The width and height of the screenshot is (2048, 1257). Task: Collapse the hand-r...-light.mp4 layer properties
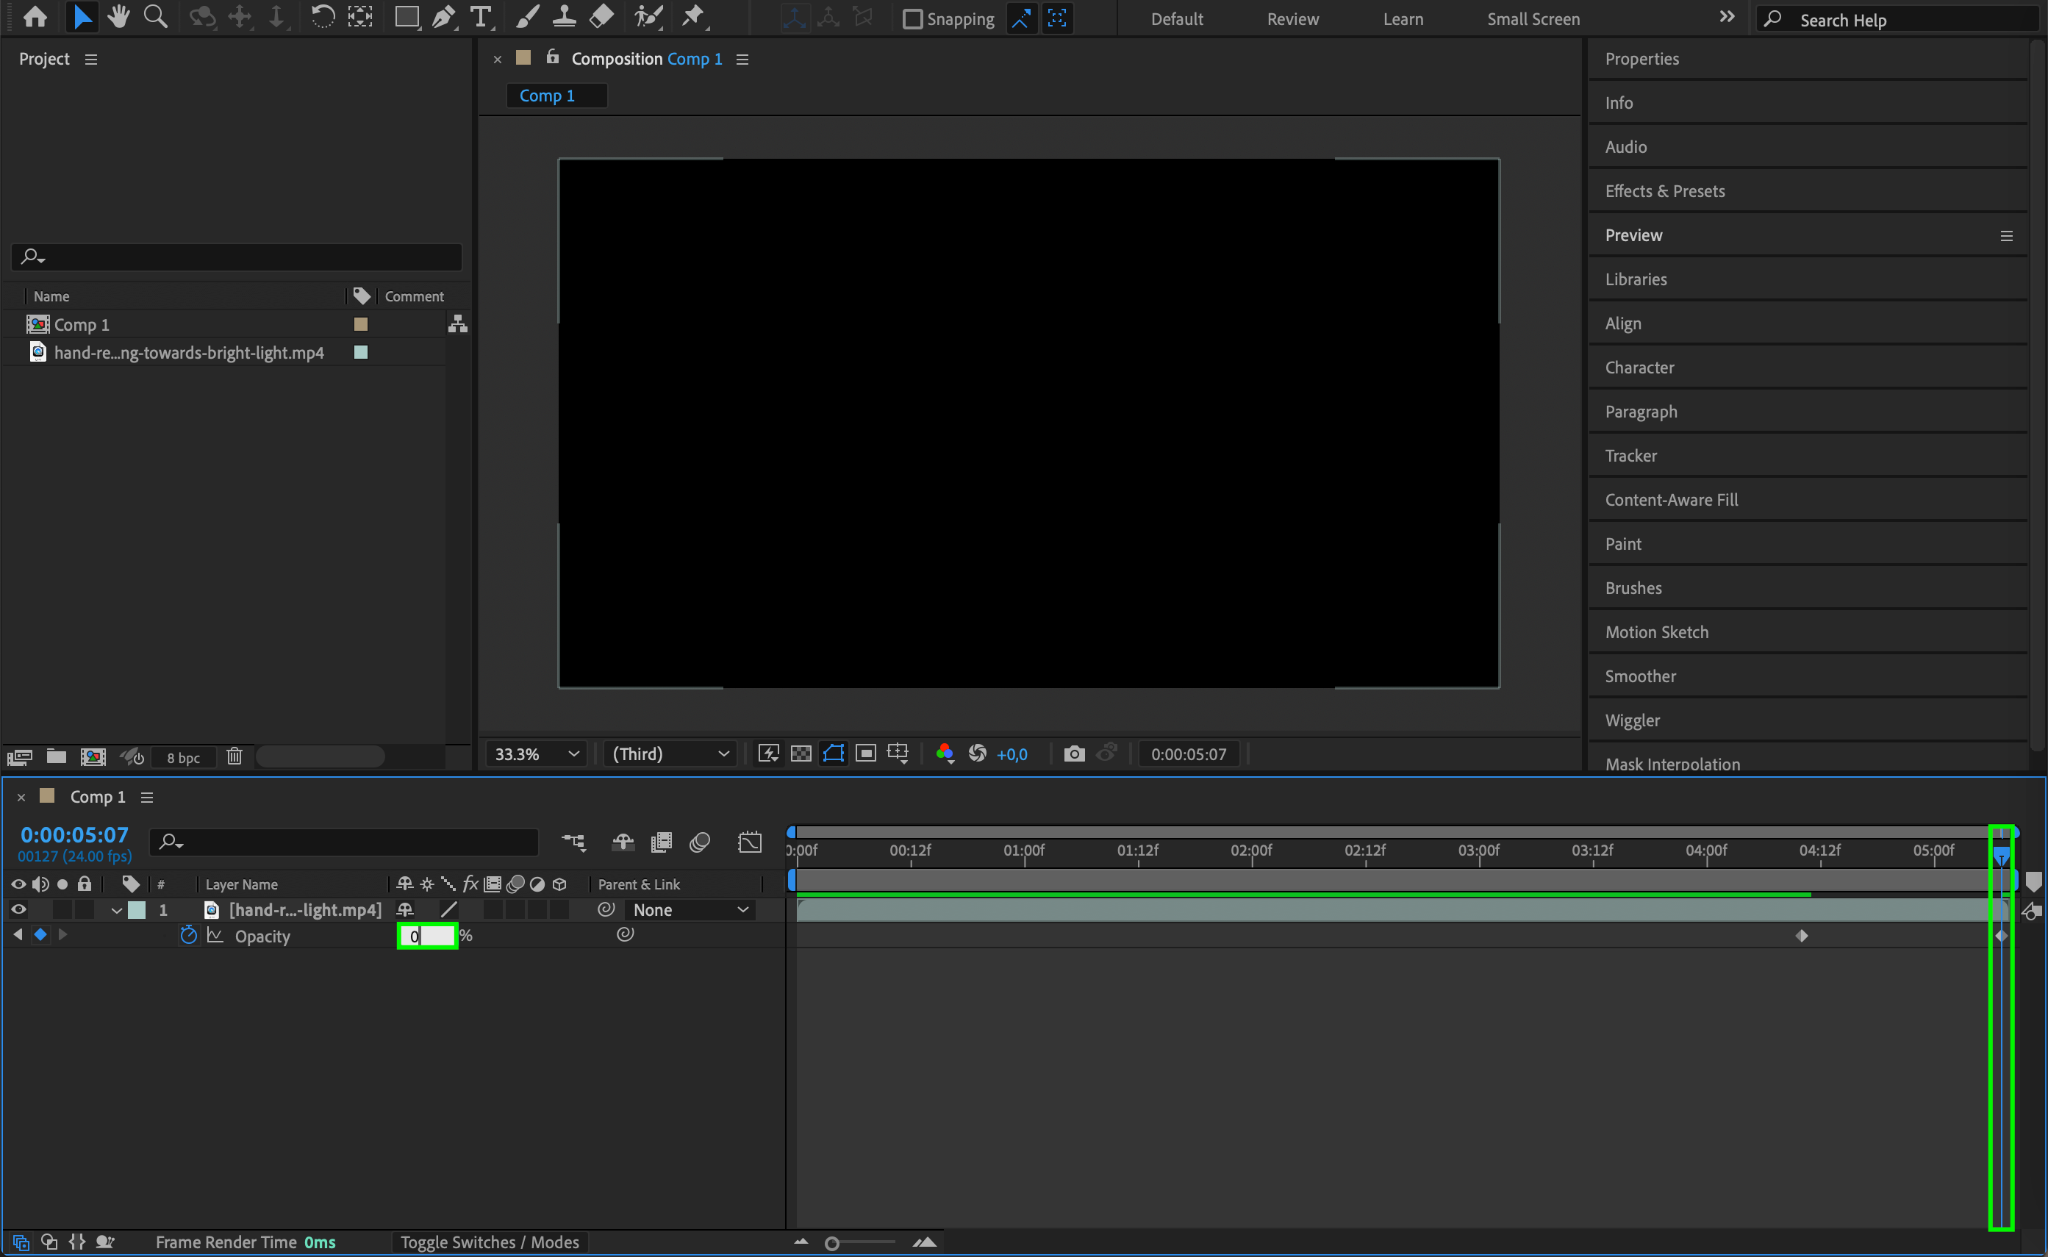[117, 911]
